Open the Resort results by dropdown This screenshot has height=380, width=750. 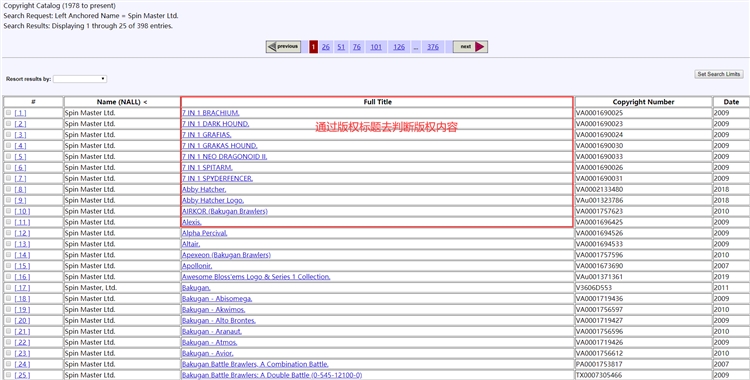pyautogui.click(x=80, y=78)
